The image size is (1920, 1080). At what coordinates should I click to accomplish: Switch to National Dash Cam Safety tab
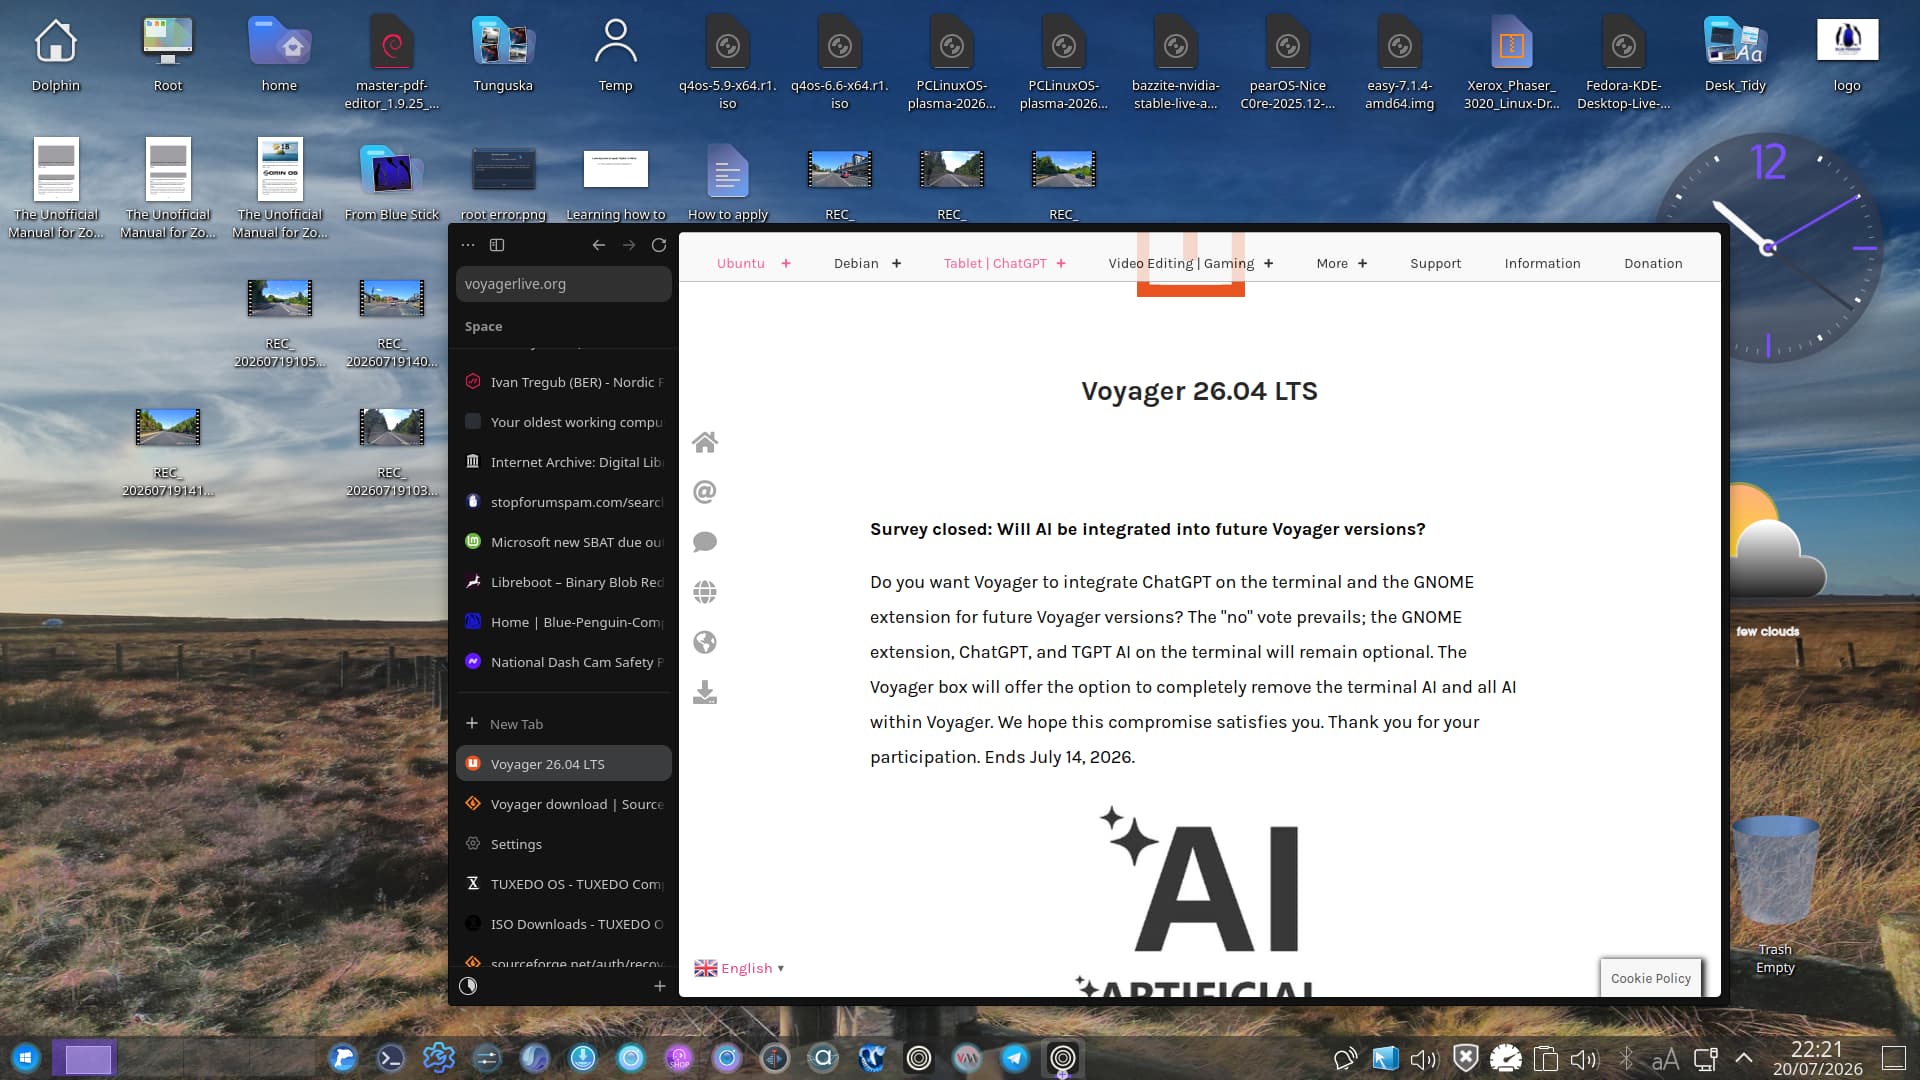tap(564, 662)
